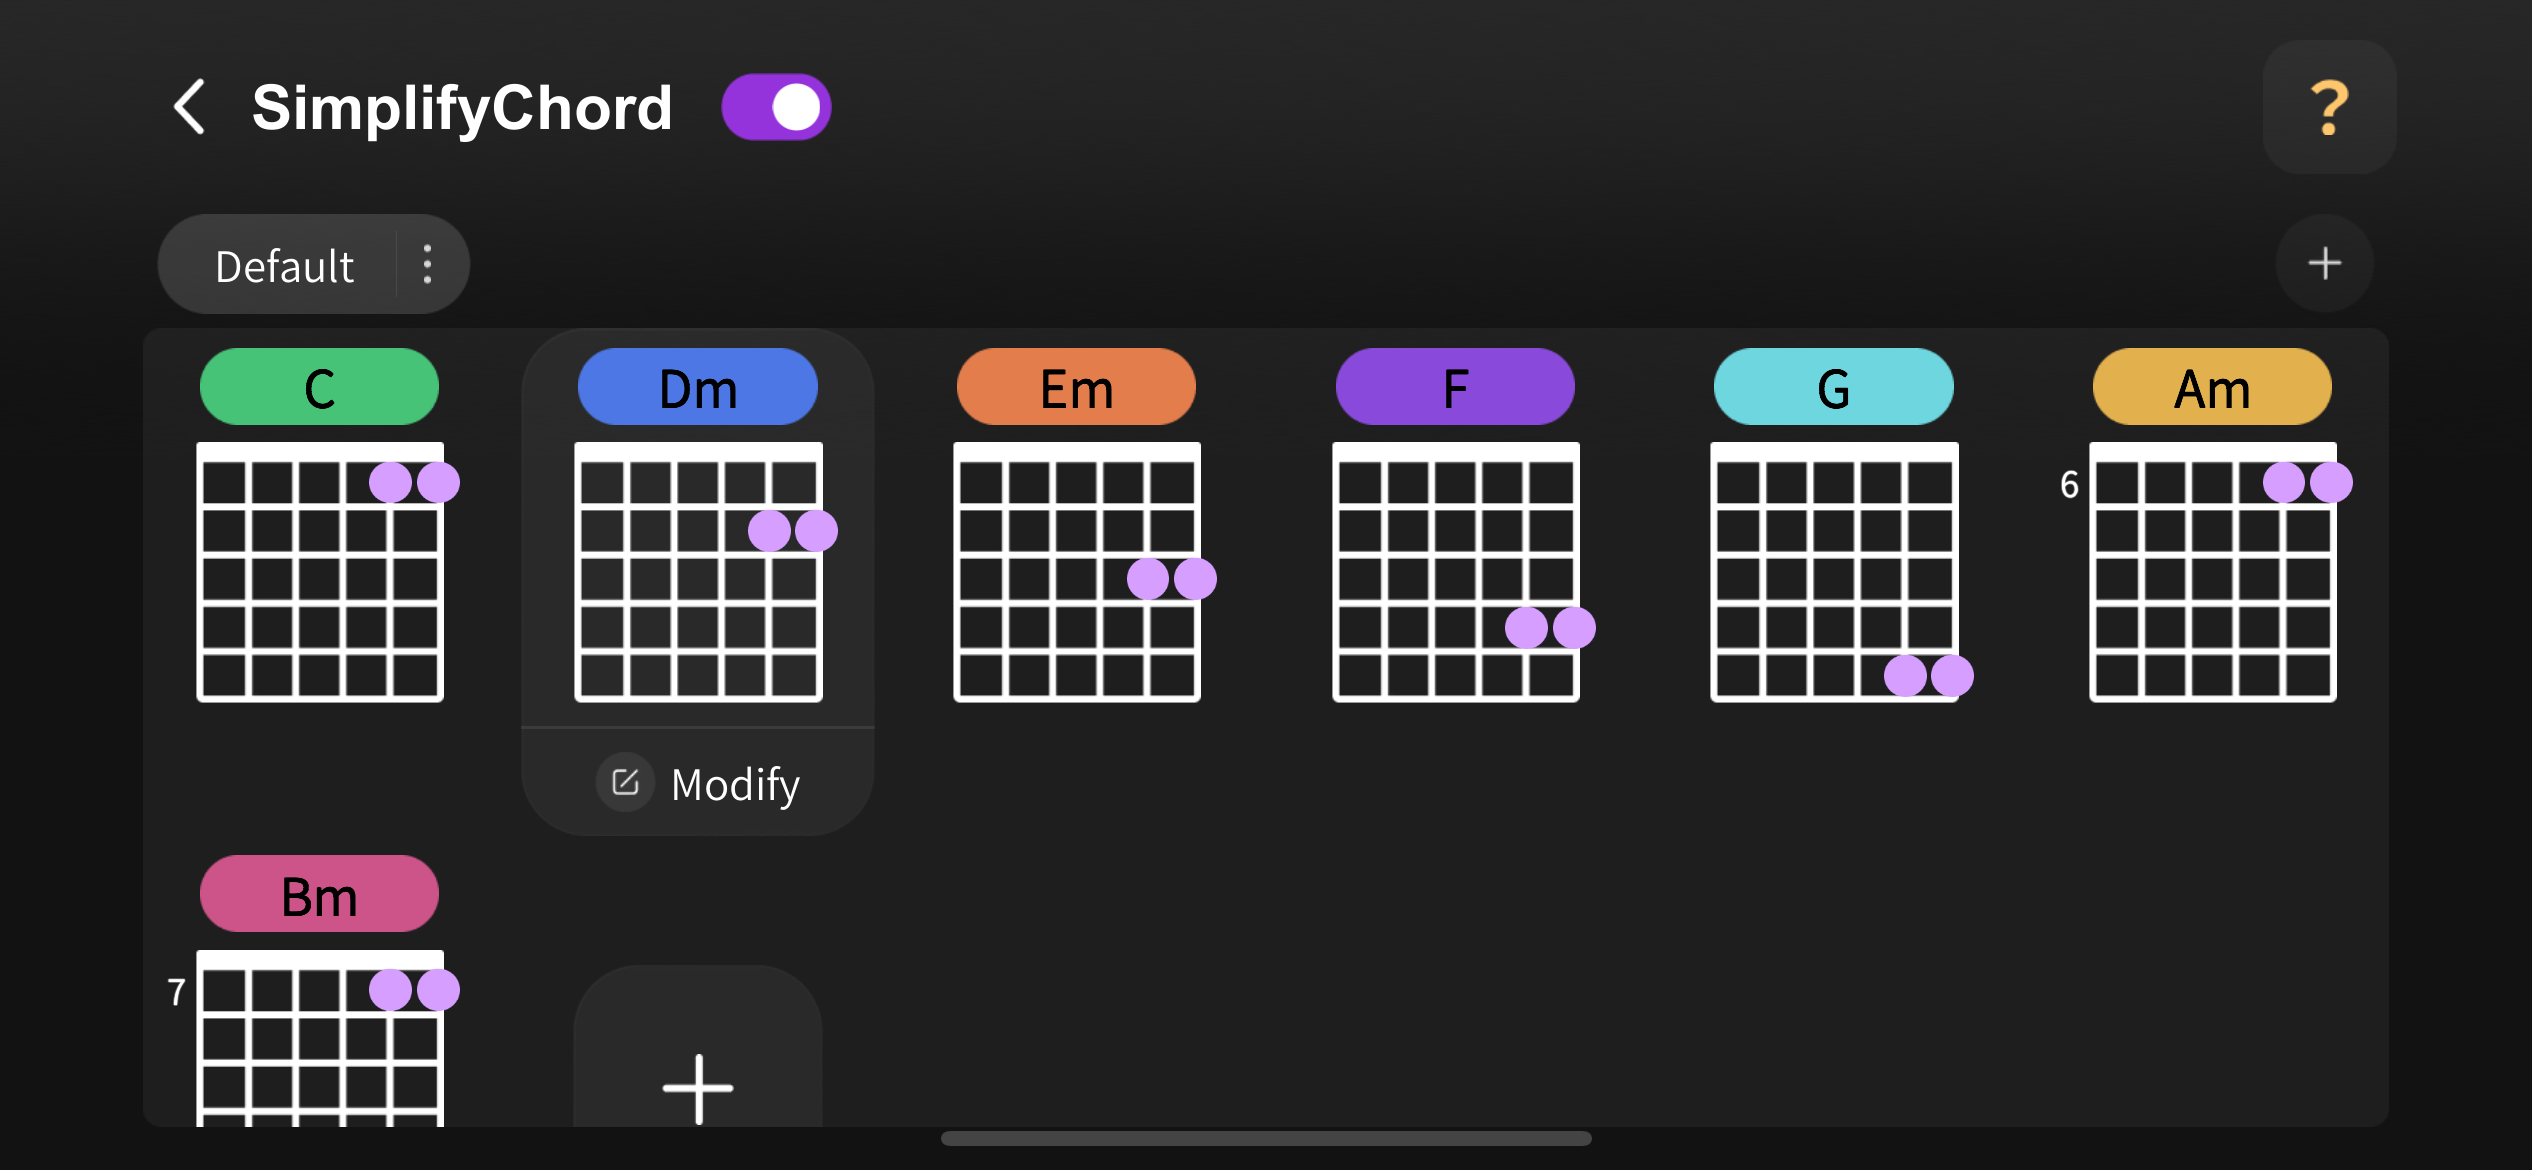Click the back arrow icon

tap(190, 107)
